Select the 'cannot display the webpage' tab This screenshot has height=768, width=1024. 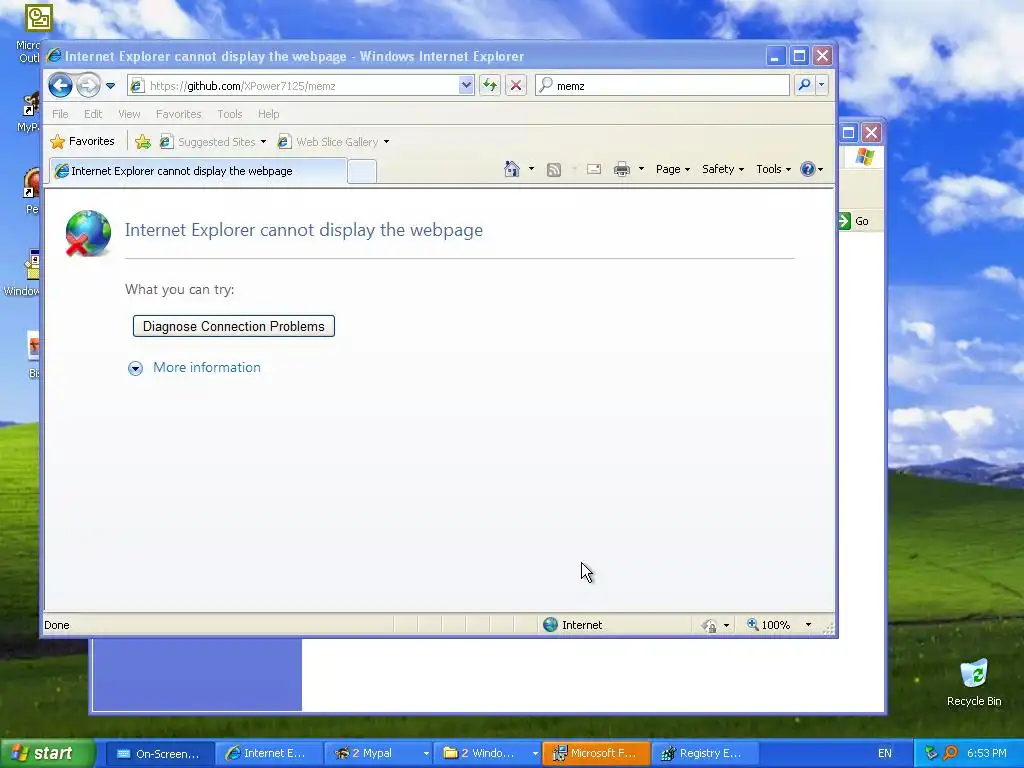coord(199,171)
